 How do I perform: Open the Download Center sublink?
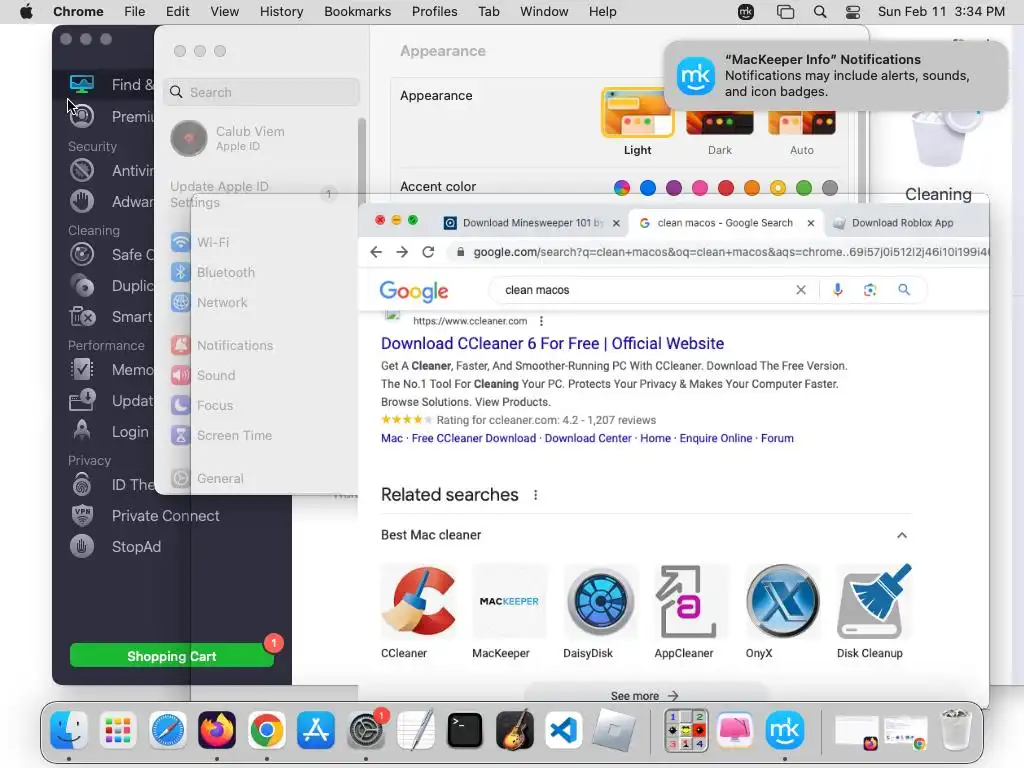[588, 438]
